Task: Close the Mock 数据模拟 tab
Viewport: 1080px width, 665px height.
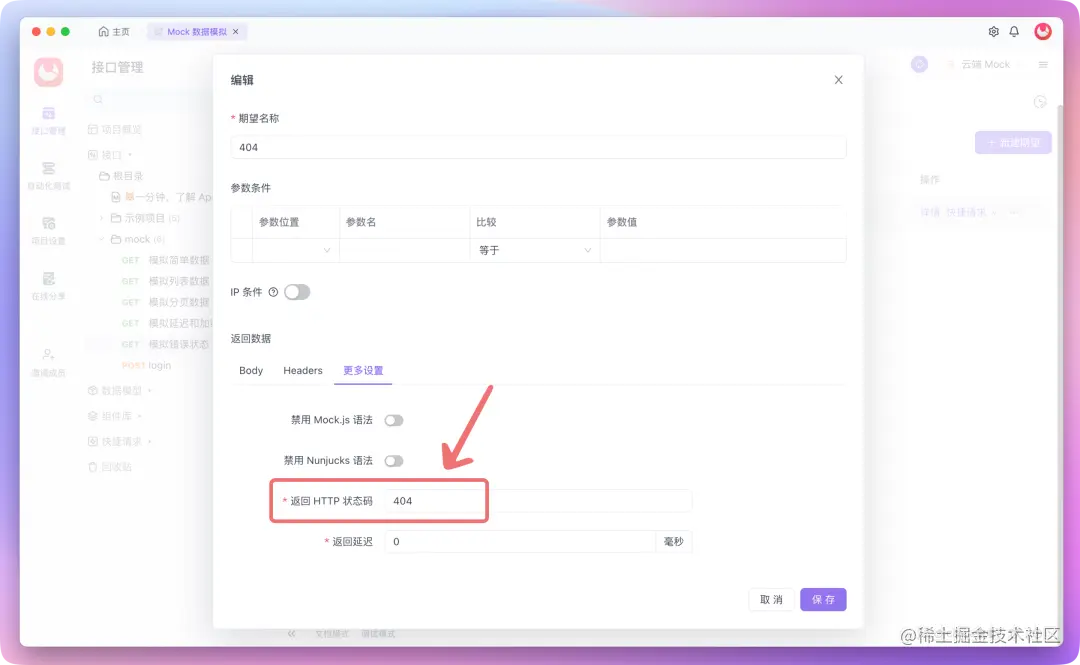Action: coord(236,32)
